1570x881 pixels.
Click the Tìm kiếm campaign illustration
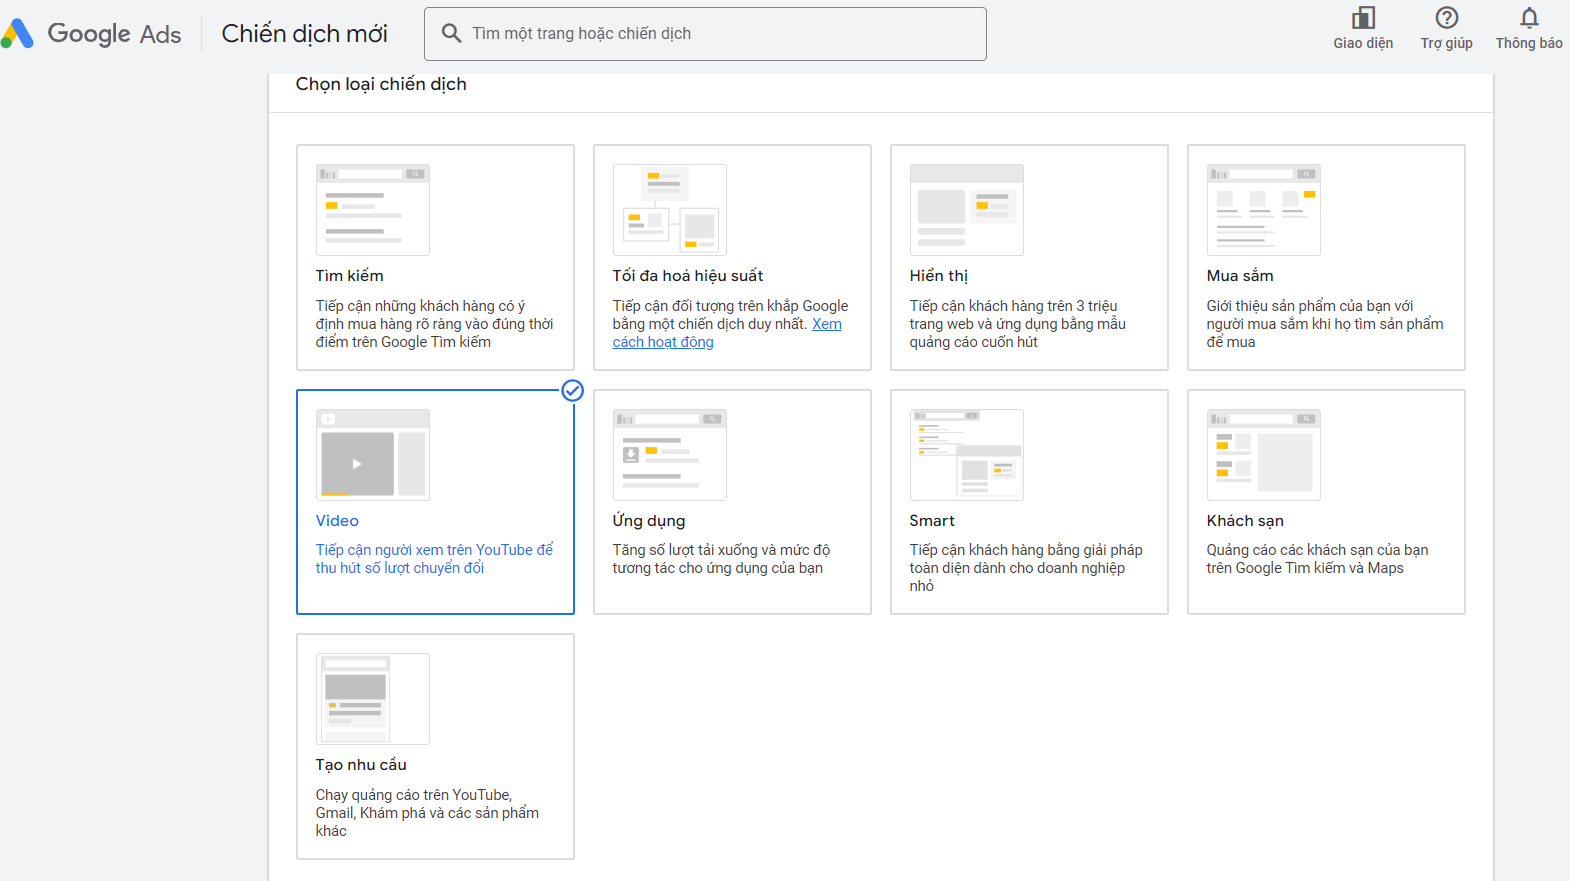(x=373, y=210)
